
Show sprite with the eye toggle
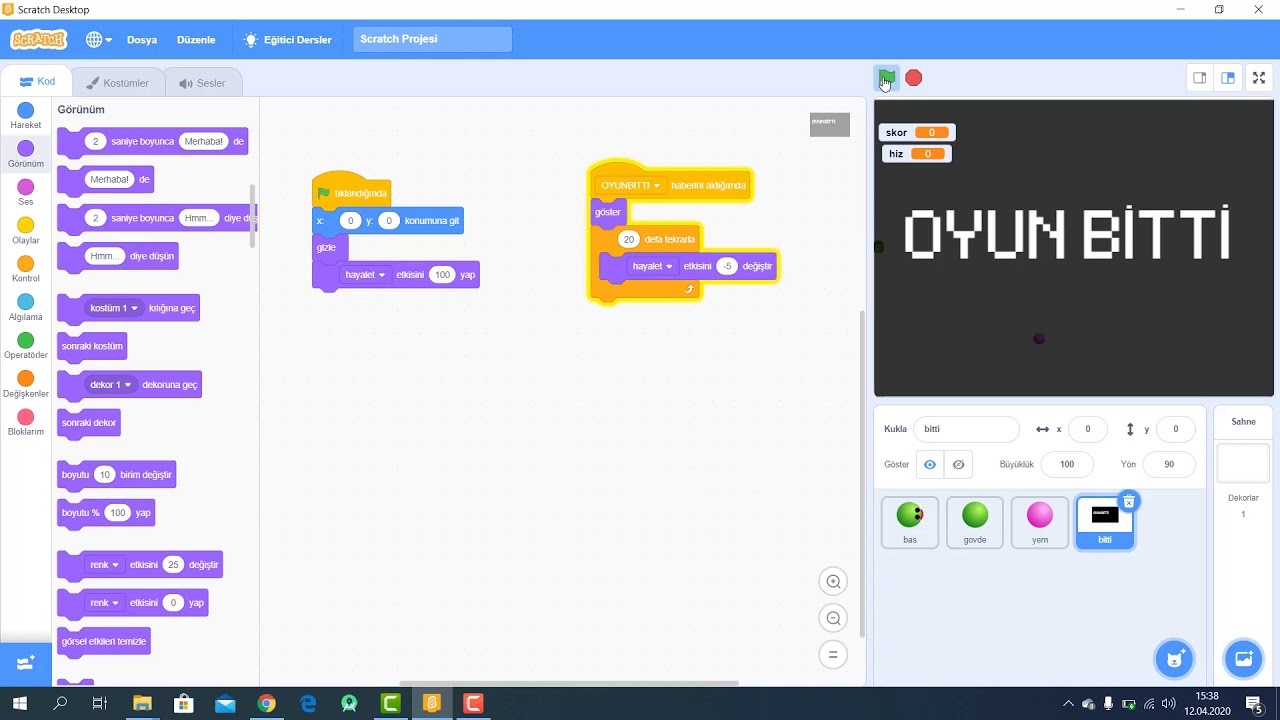931,464
